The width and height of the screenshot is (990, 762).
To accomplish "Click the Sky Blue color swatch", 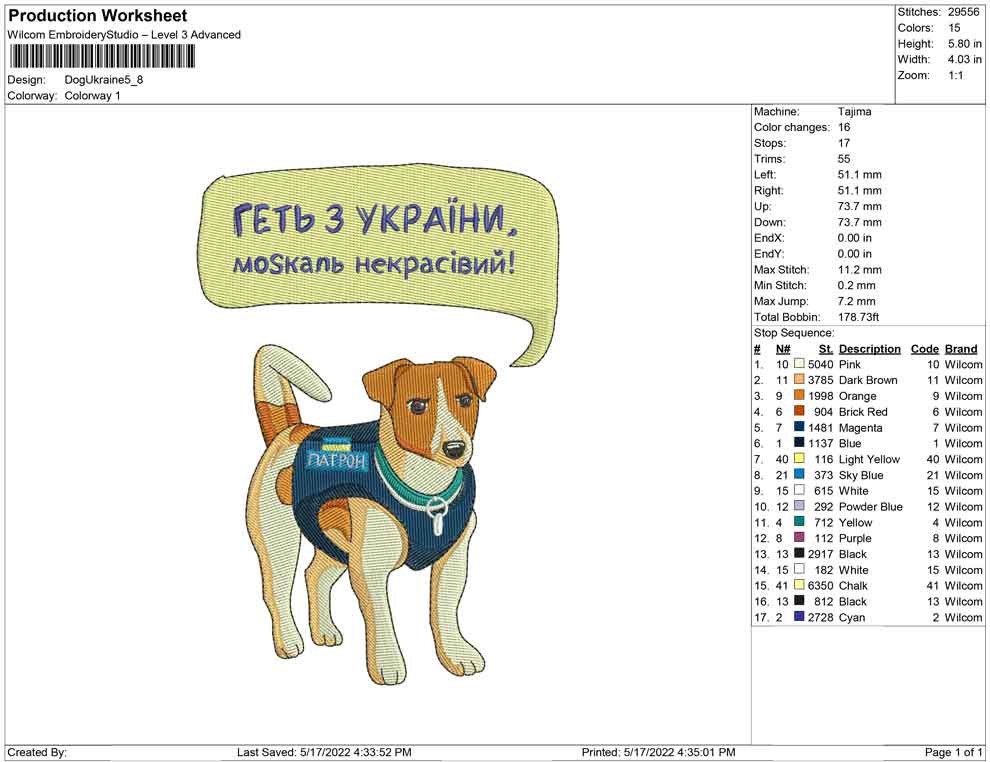I will click(x=799, y=474).
